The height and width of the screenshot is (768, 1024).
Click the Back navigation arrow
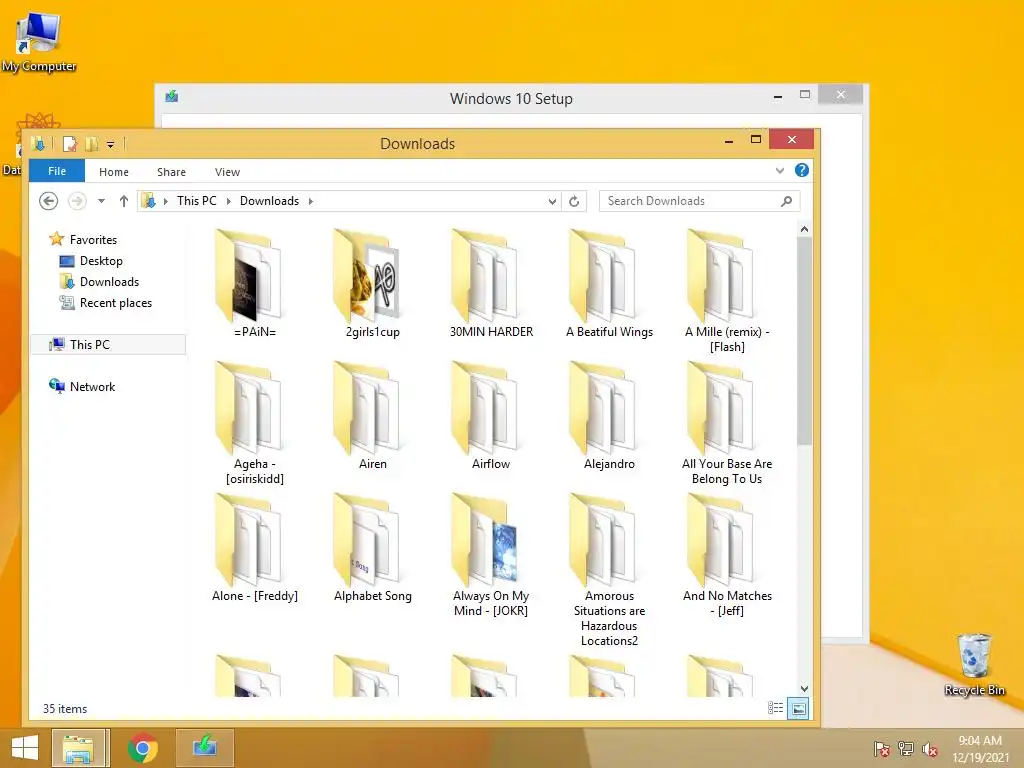(48, 201)
